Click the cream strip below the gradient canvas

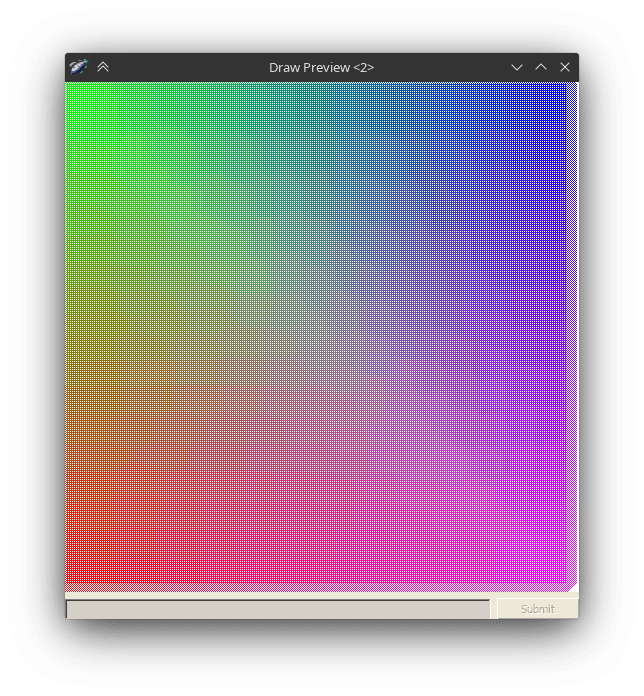320,594
